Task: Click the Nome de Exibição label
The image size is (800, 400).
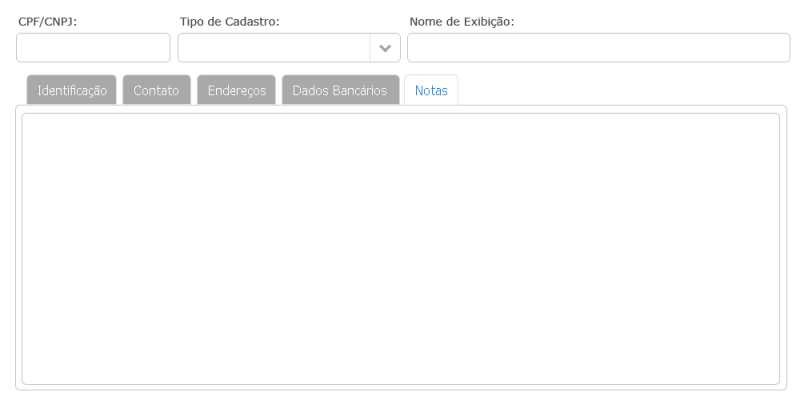Action: click(x=462, y=22)
